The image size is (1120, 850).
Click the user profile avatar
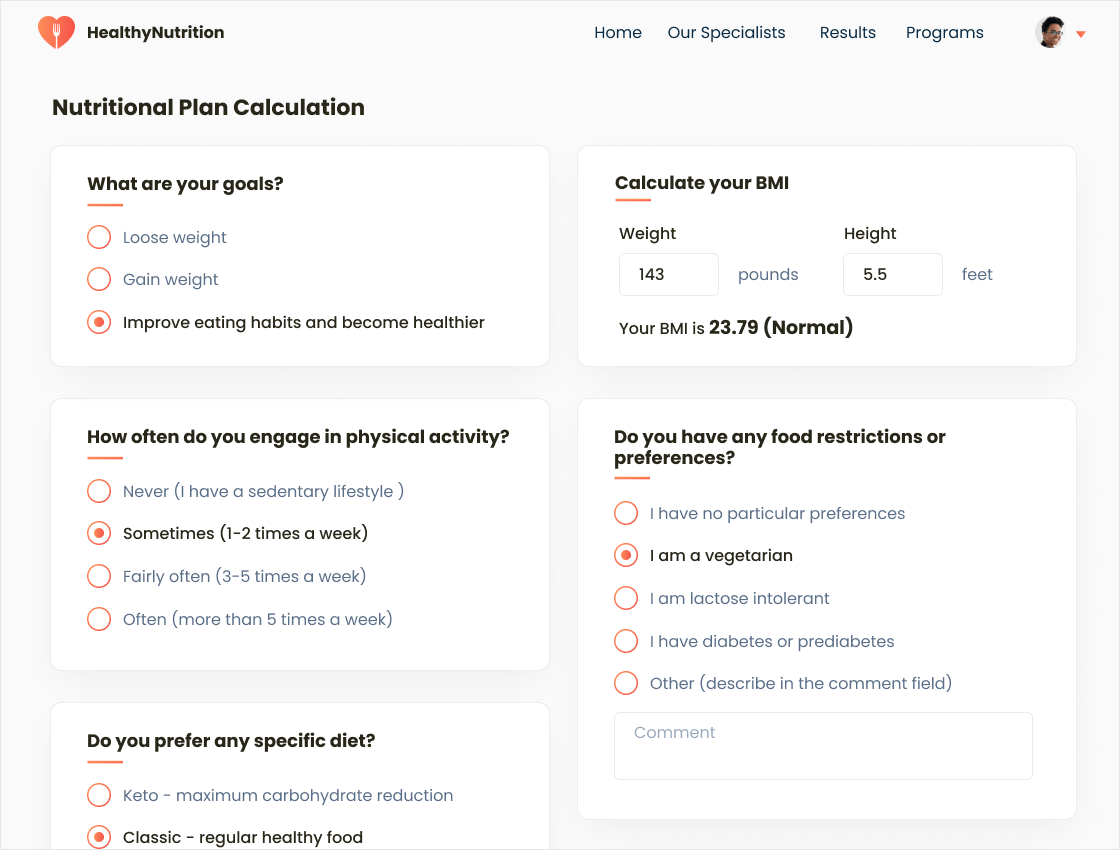click(x=1050, y=32)
